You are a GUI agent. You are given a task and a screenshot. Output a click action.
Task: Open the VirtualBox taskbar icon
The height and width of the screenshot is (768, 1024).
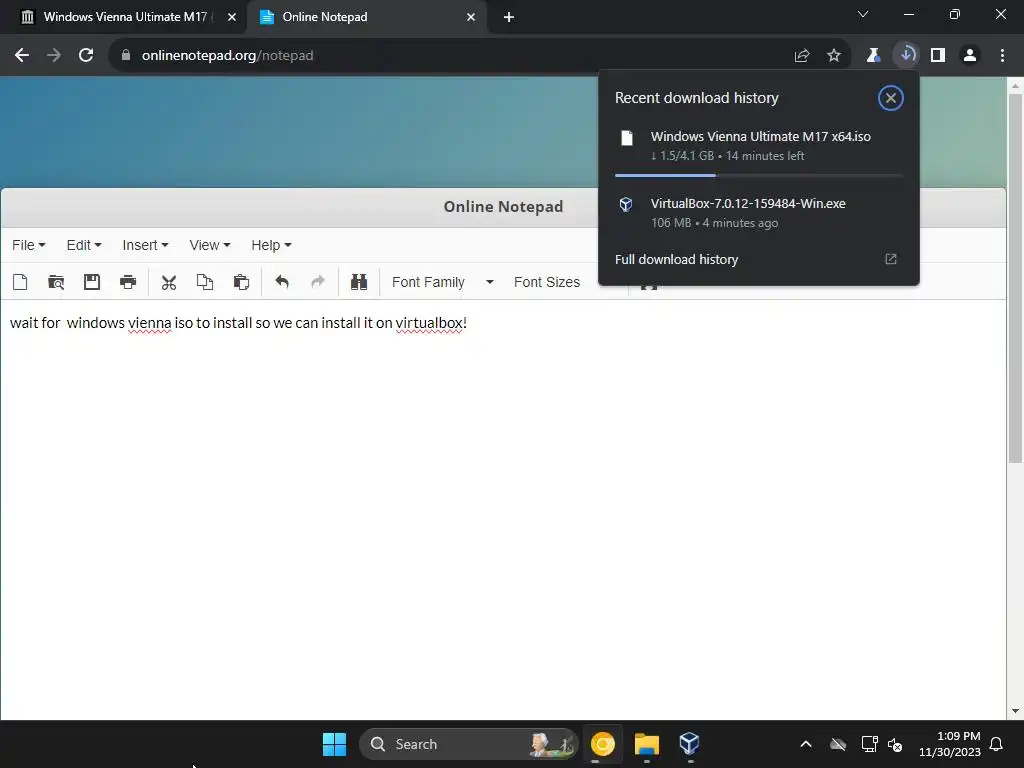(x=690, y=744)
